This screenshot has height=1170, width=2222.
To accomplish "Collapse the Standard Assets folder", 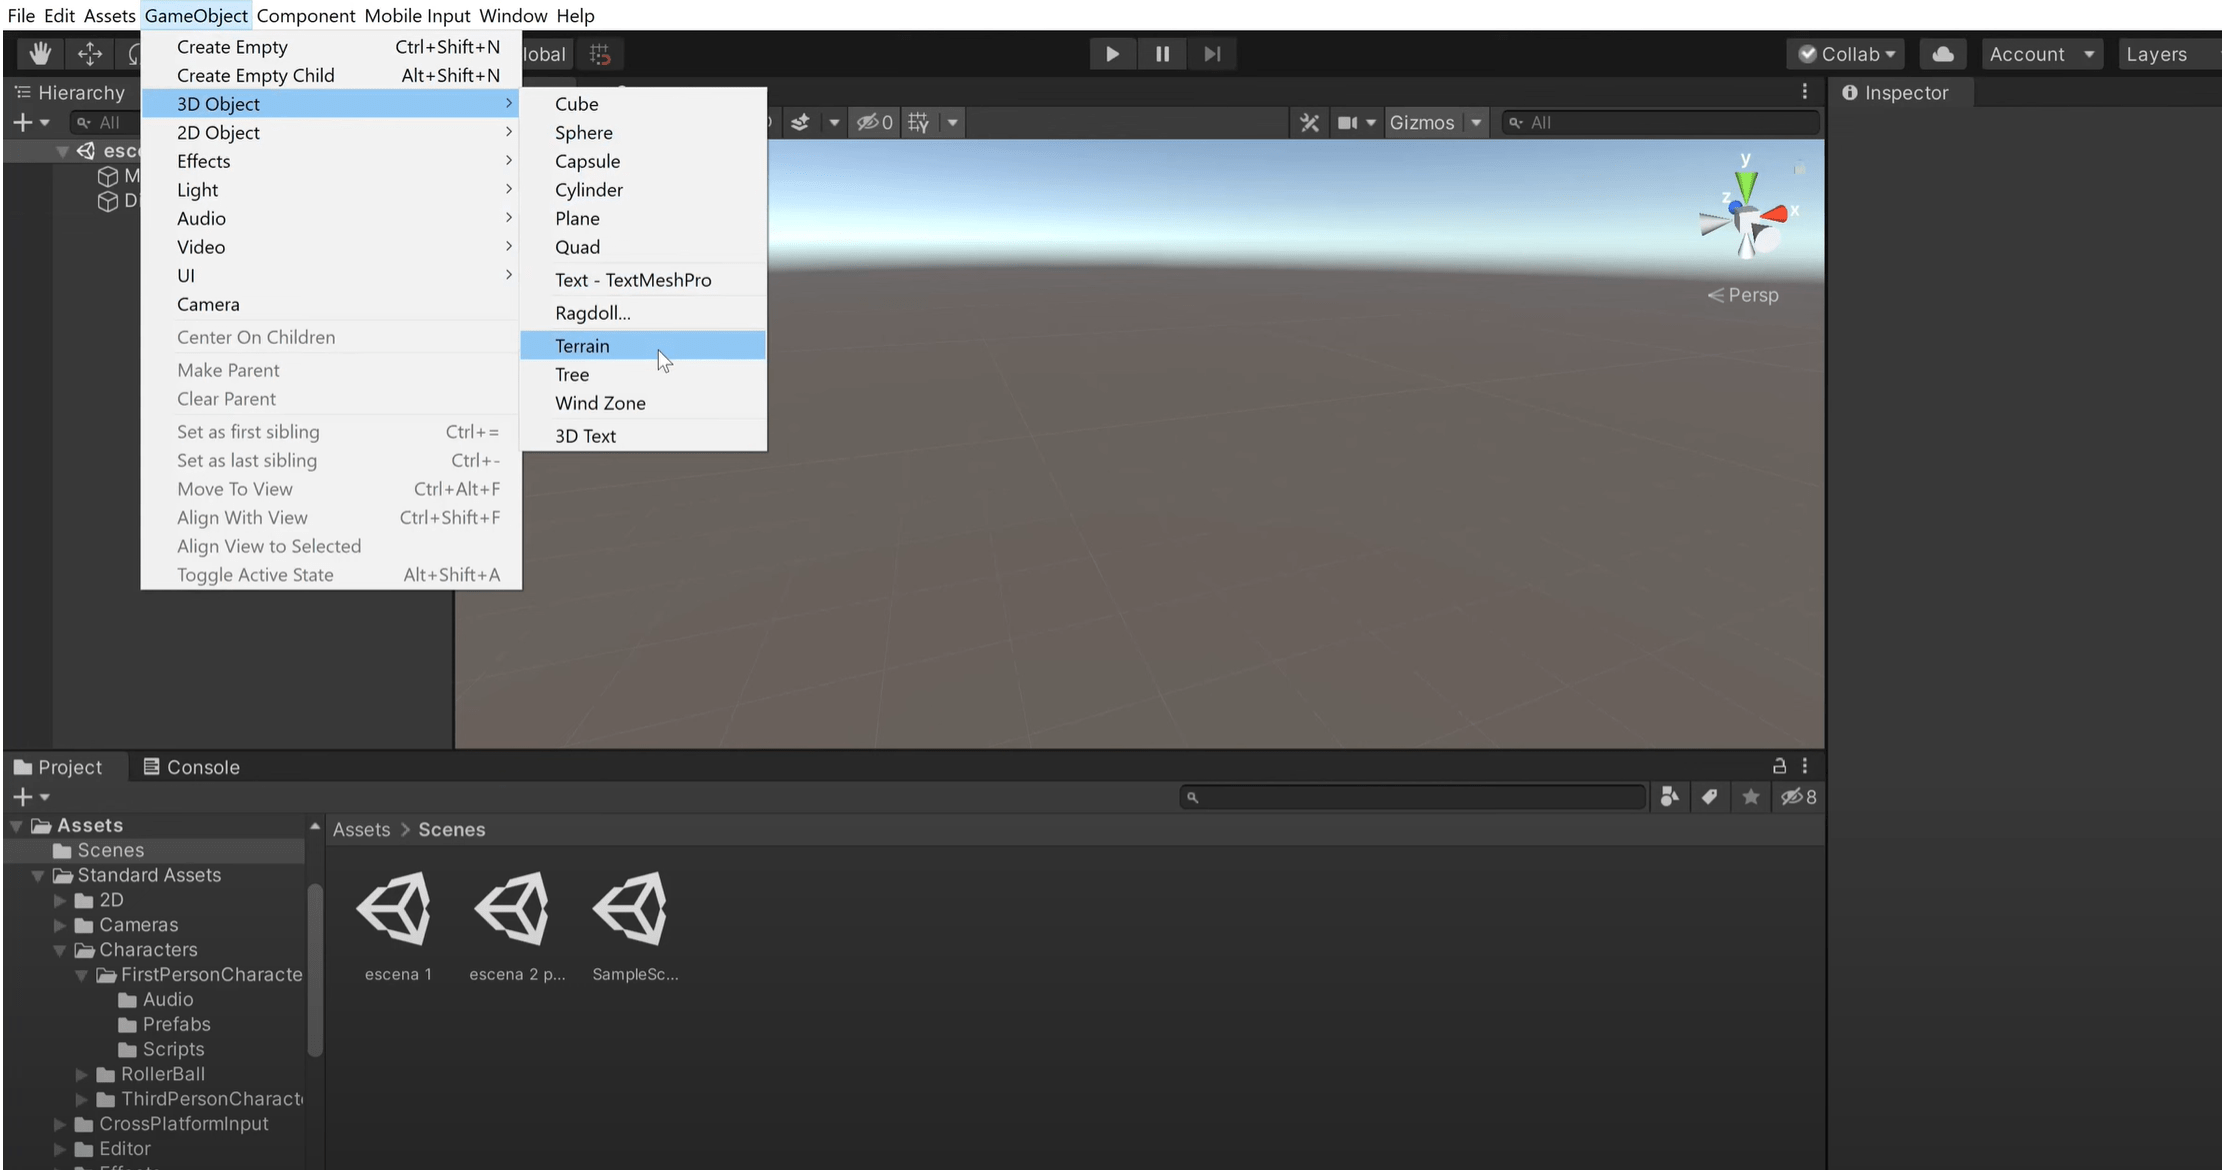I will click(x=38, y=876).
